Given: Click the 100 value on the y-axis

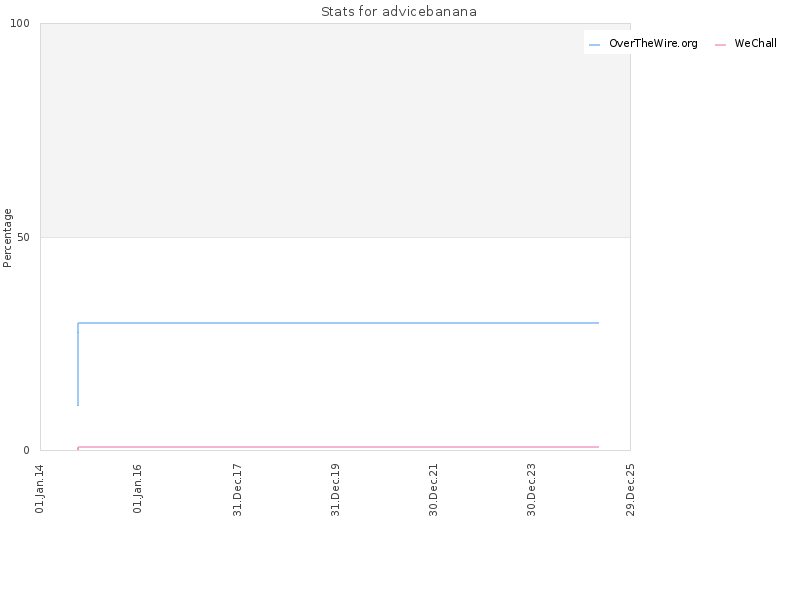Looking at the screenshot, I should pyautogui.click(x=20, y=23).
